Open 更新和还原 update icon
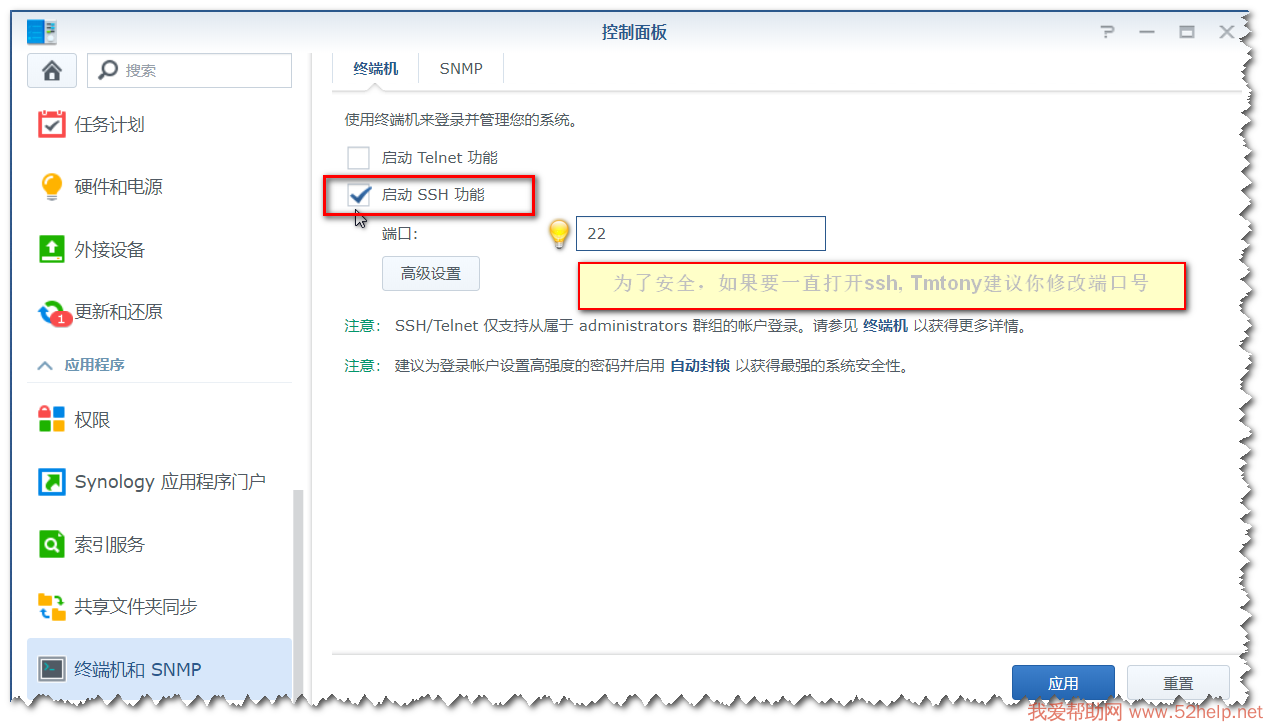The image size is (1269, 723). click(51, 312)
